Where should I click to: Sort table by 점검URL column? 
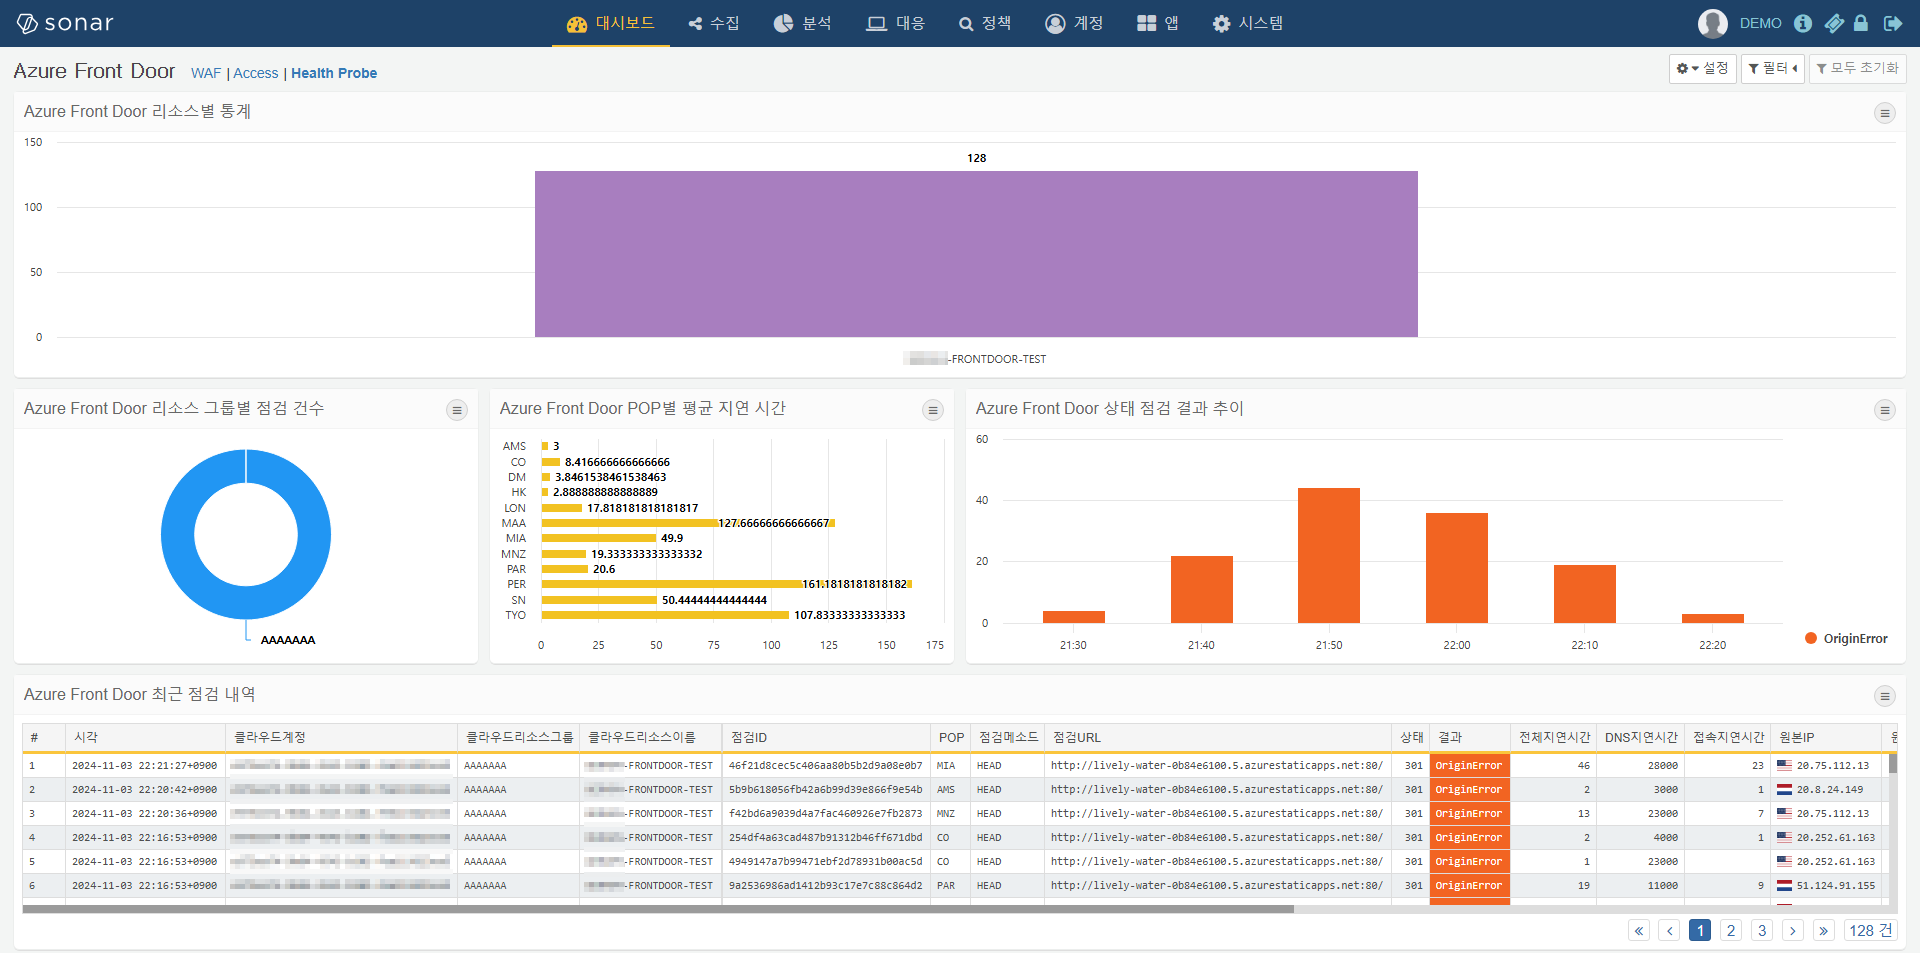coord(1217,737)
